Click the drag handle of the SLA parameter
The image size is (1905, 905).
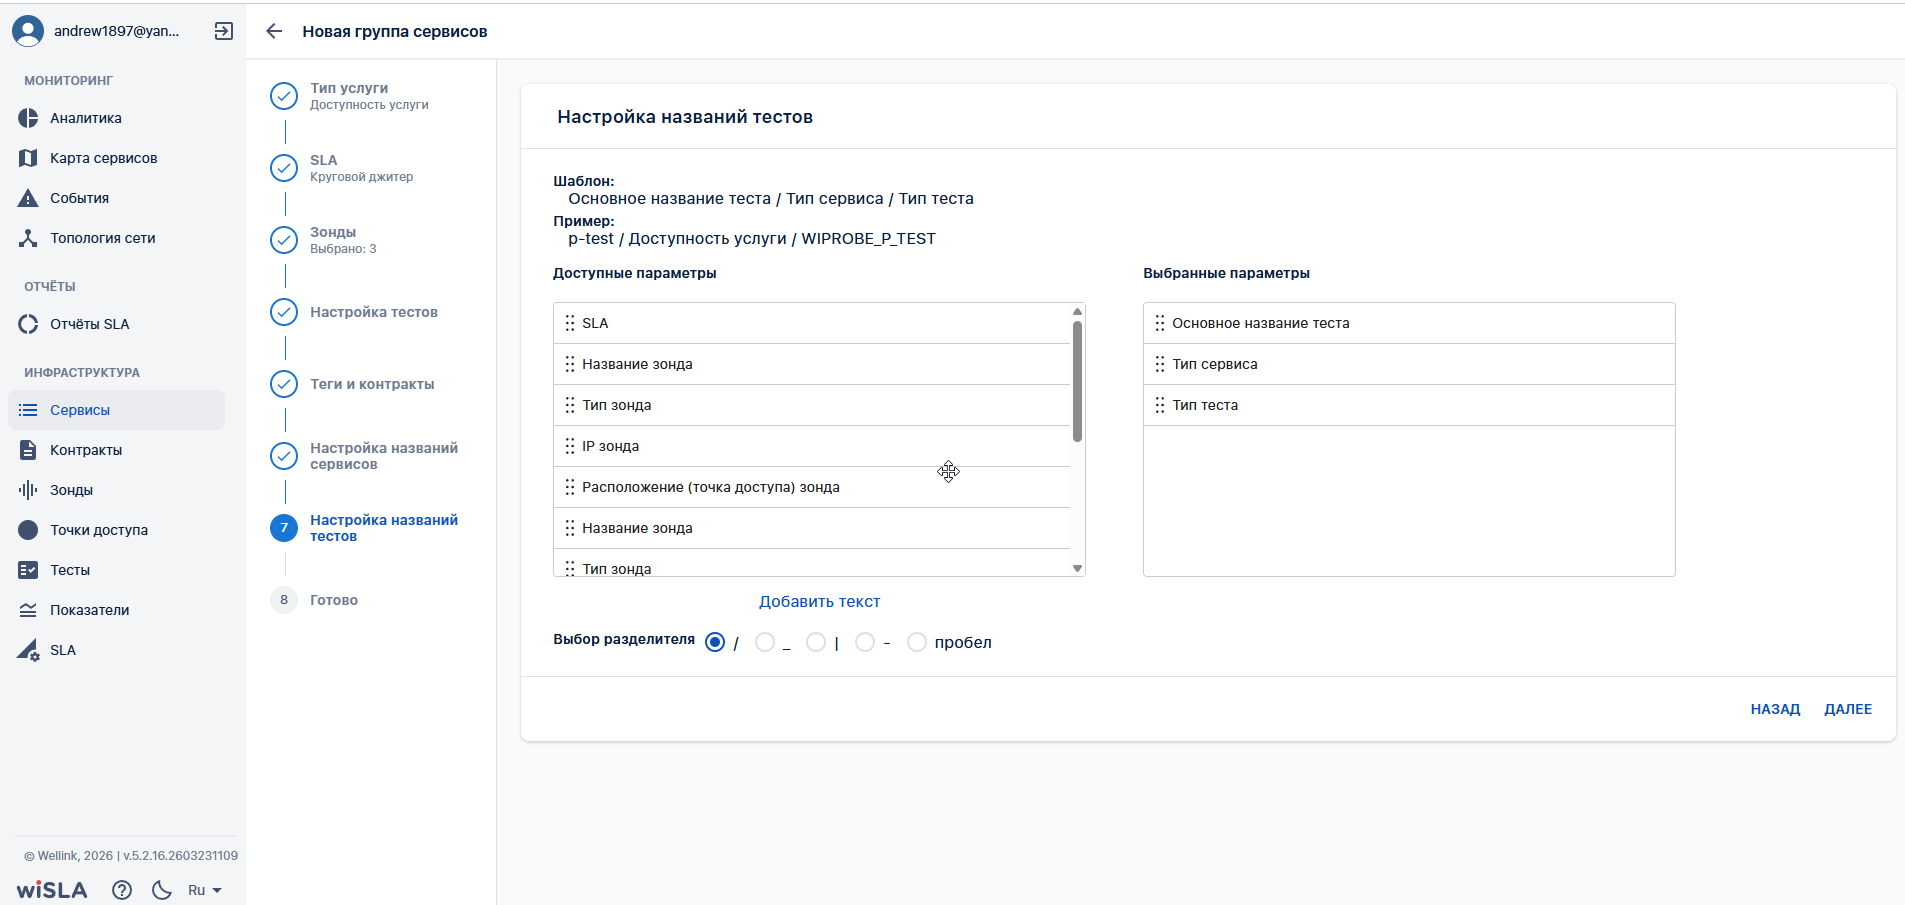tap(570, 323)
